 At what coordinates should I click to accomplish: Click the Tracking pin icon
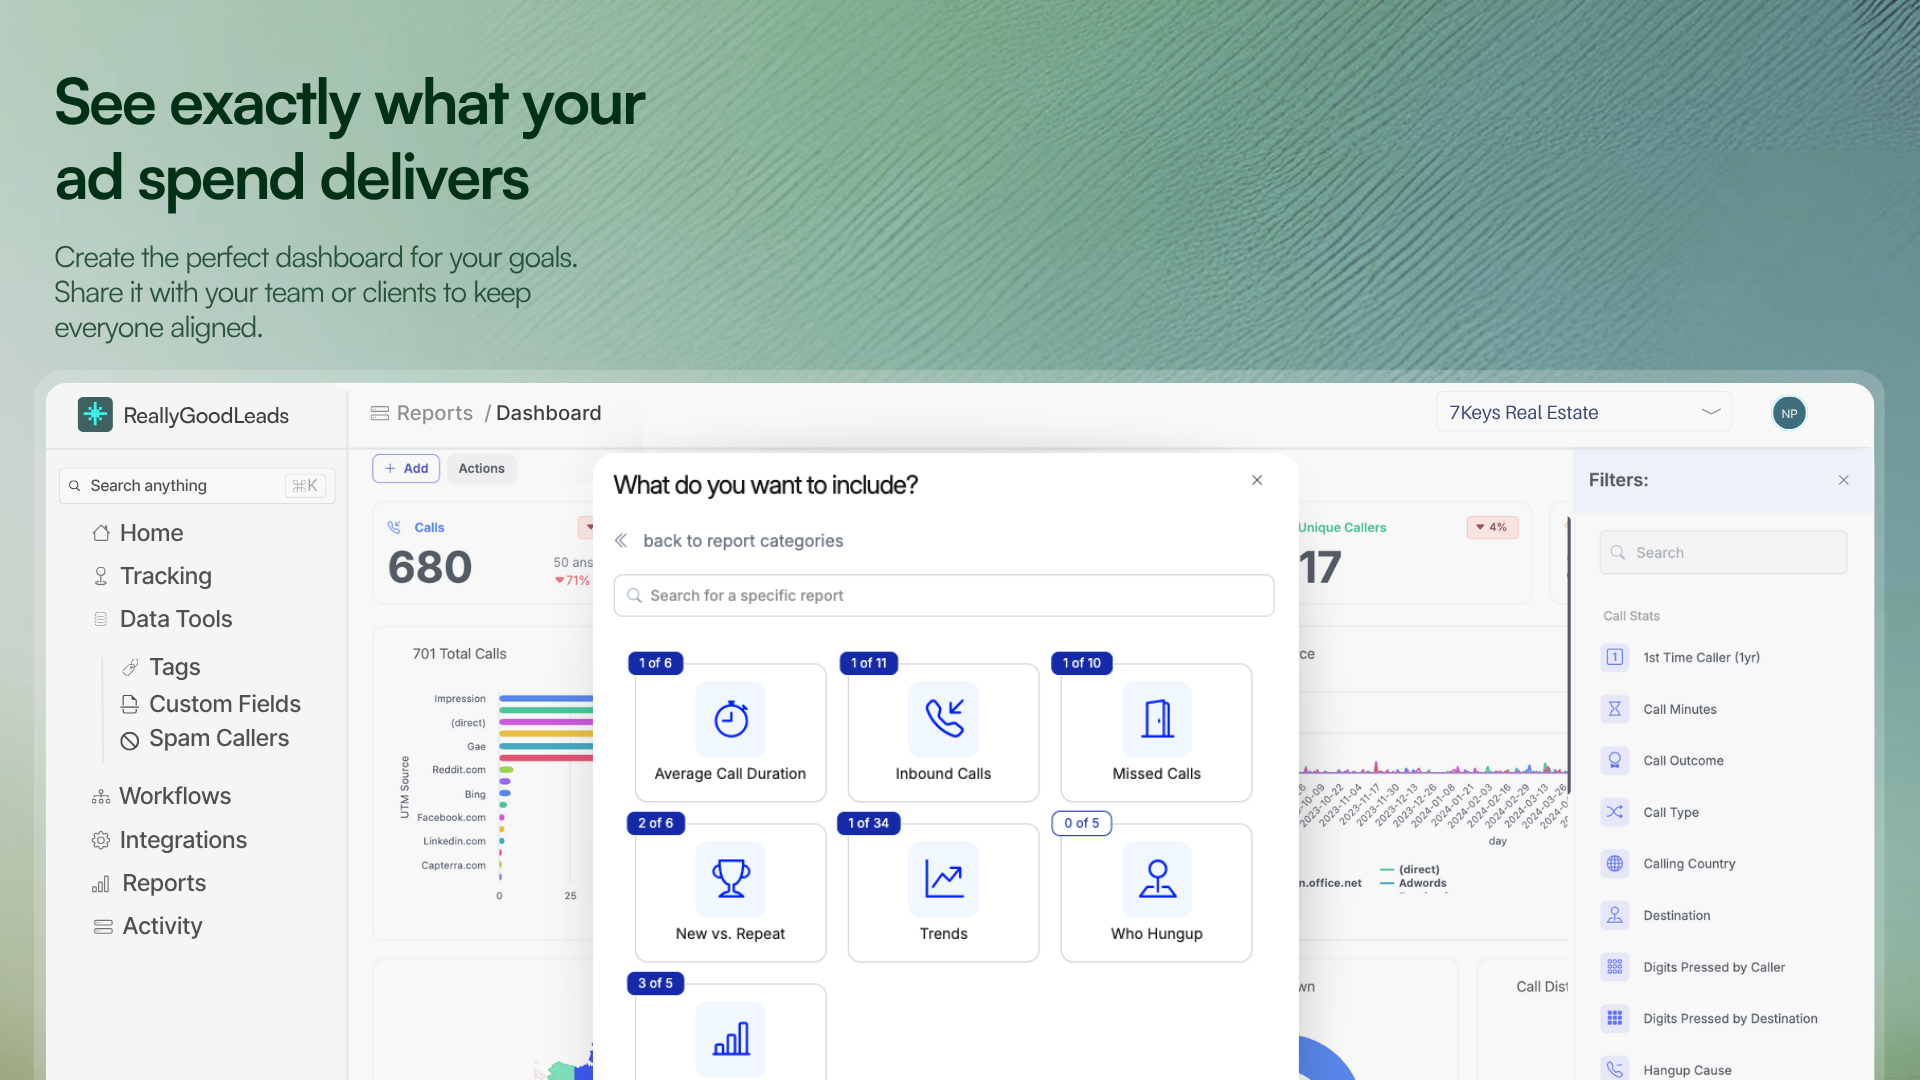(101, 576)
